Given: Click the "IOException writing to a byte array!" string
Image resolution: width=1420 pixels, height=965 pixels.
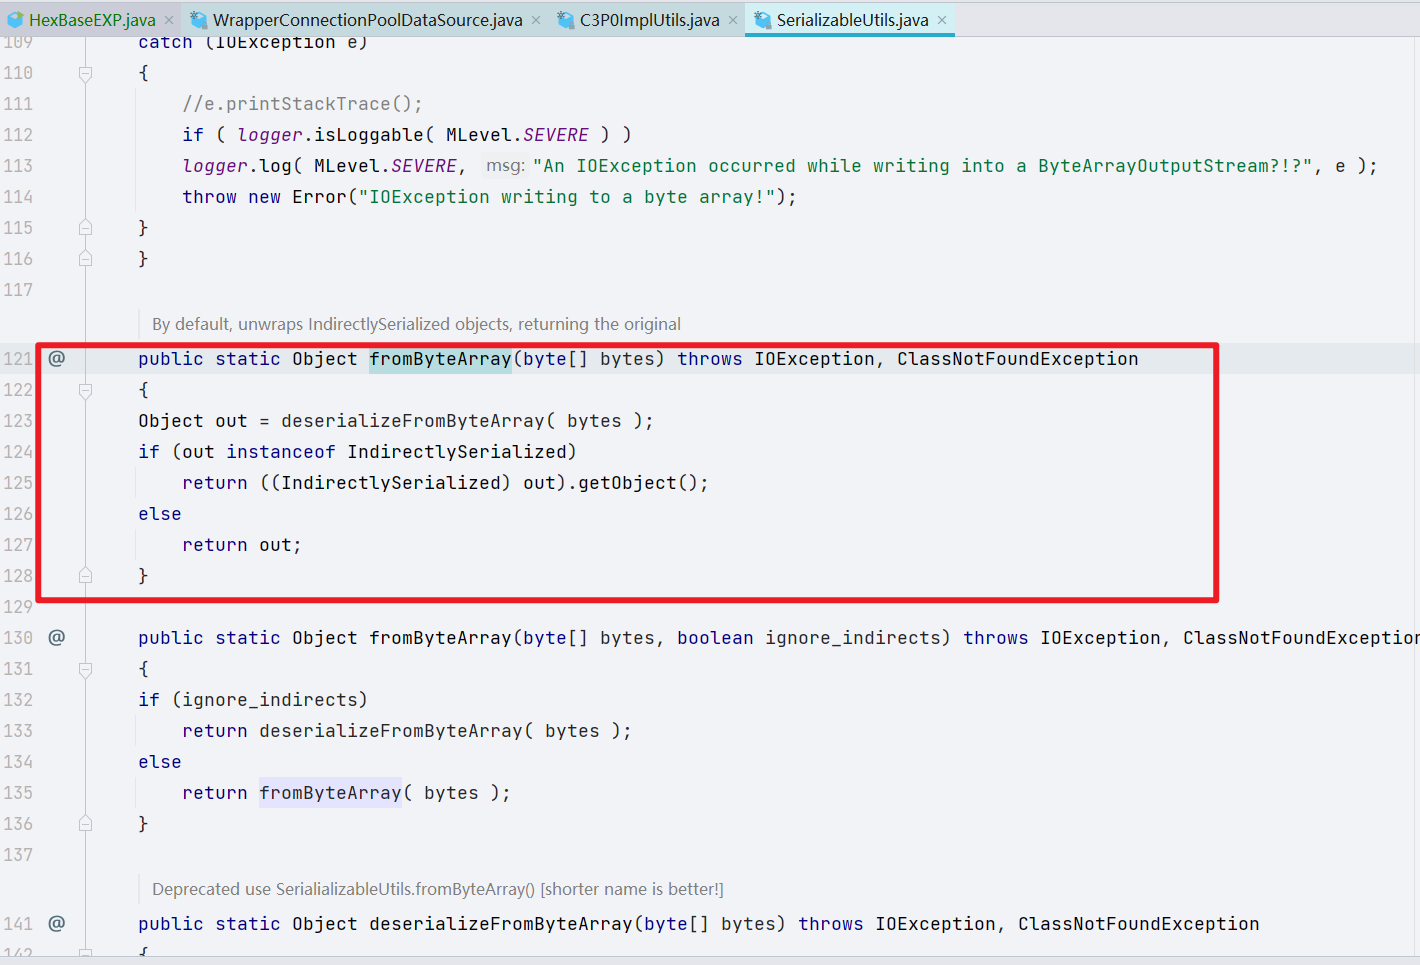Looking at the screenshot, I should pos(567,197).
